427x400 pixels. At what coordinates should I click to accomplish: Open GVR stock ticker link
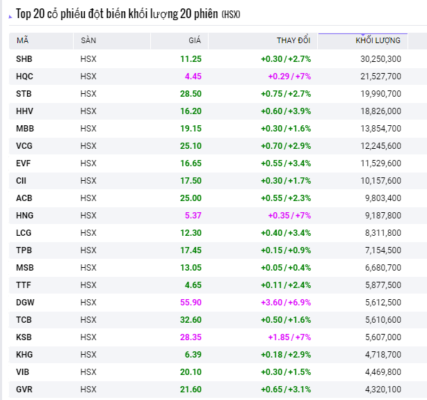point(24,389)
